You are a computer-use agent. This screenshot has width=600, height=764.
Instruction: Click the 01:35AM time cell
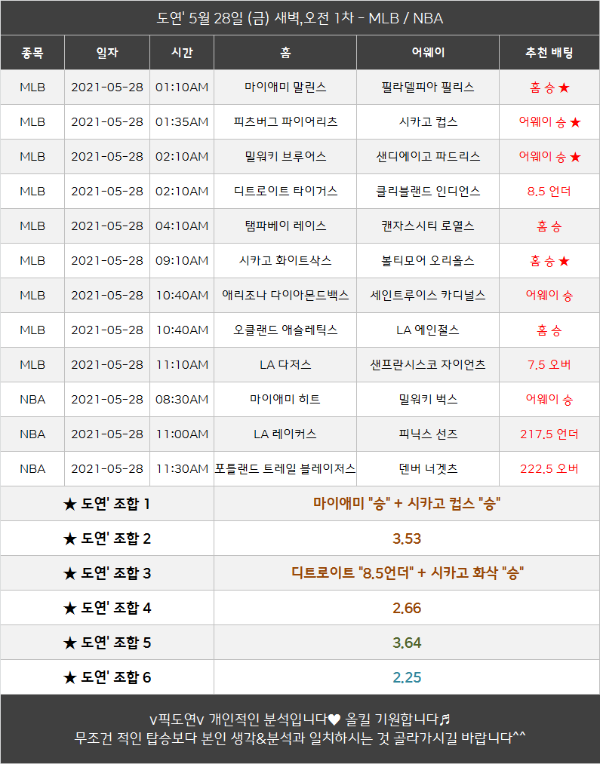point(182,122)
